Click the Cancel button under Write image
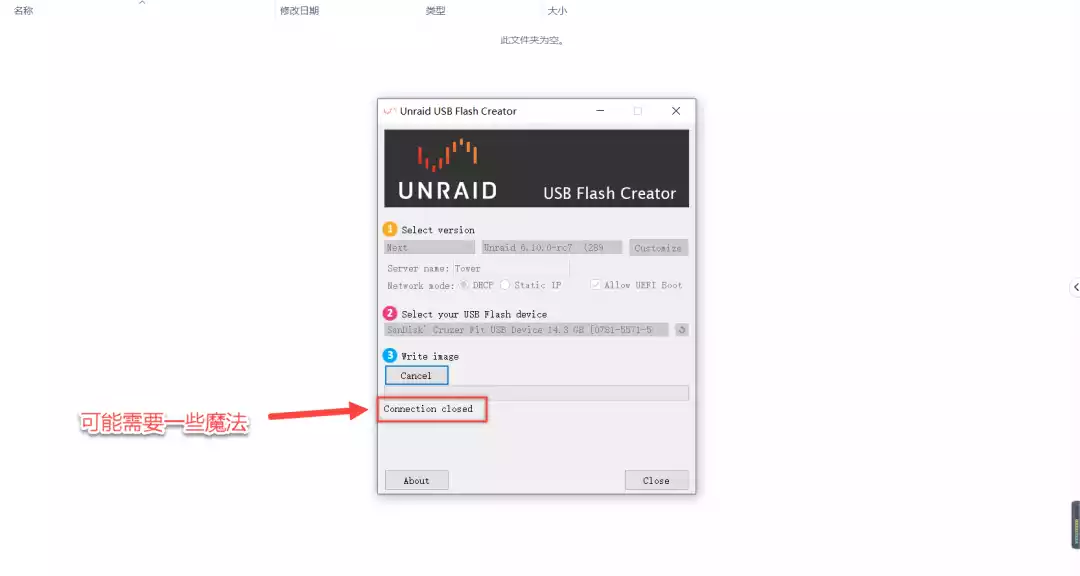This screenshot has height=576, width=1080. tap(416, 376)
